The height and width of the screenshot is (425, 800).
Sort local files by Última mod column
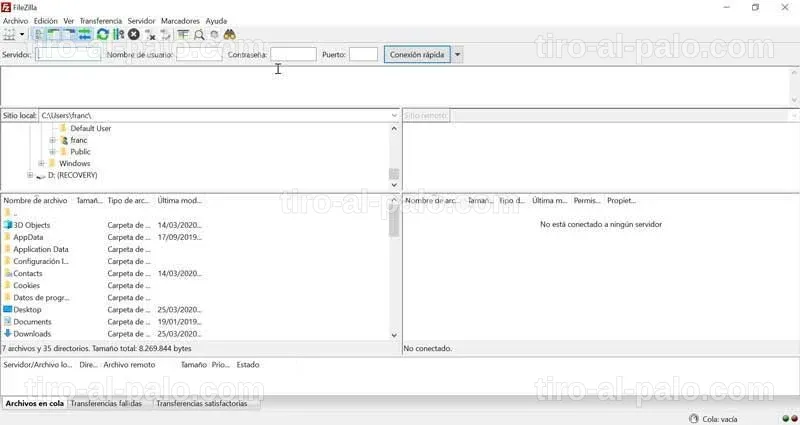point(180,201)
